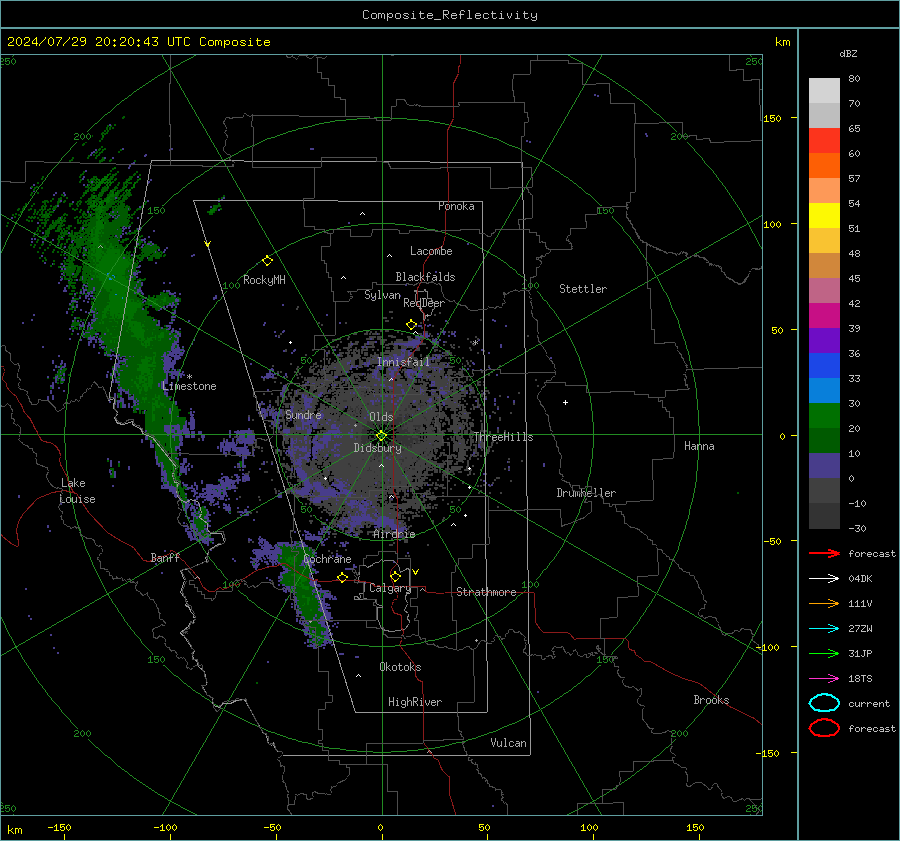The width and height of the screenshot is (900, 841).
Task: Click the Sundre city label
Action: tap(303, 414)
